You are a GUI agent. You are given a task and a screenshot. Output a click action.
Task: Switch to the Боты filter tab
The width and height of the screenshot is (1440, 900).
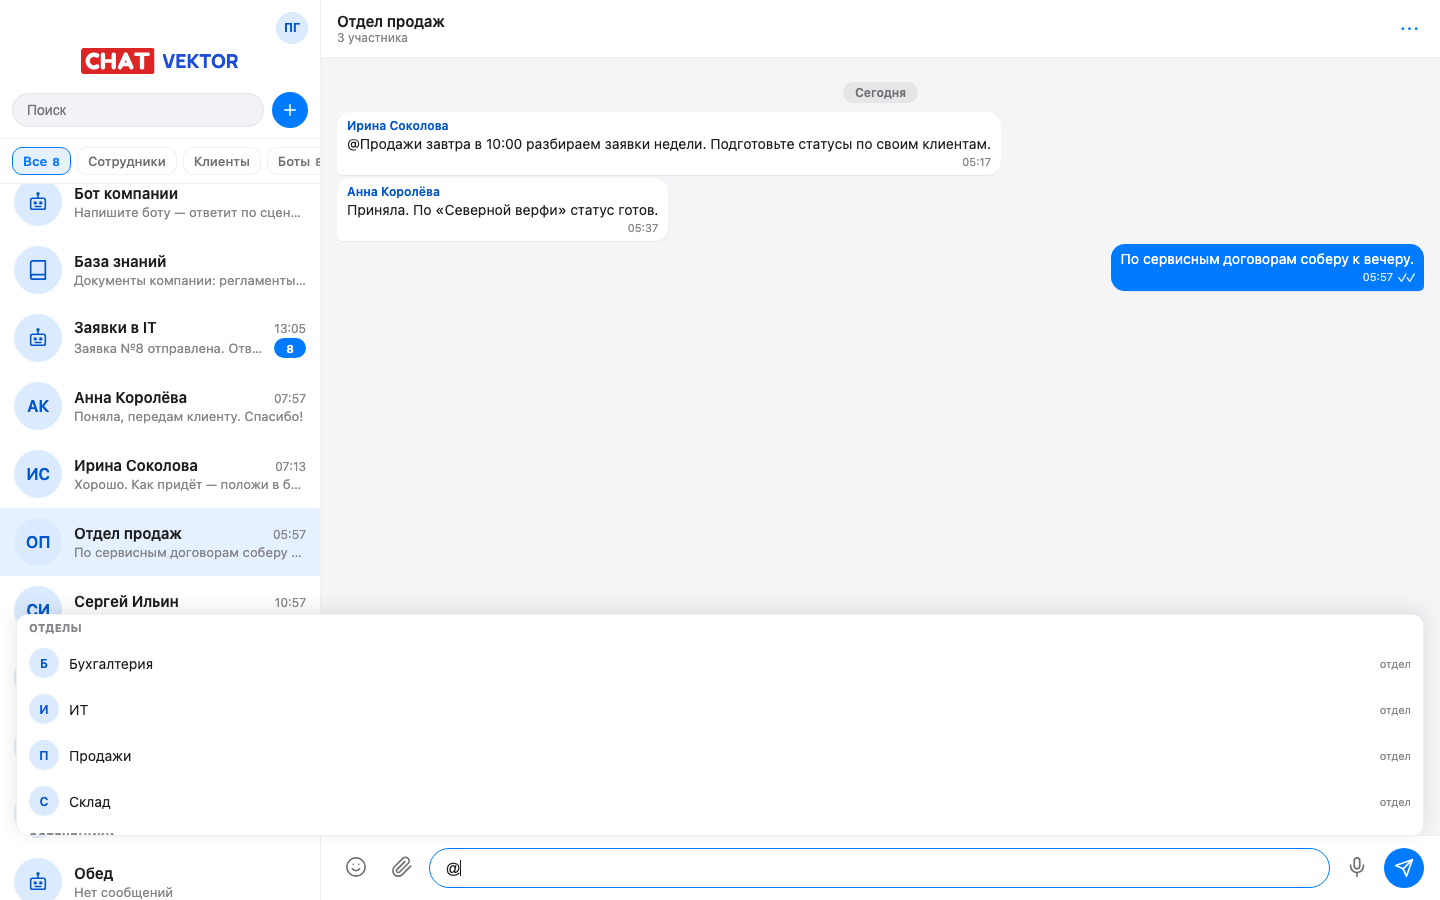coord(296,161)
